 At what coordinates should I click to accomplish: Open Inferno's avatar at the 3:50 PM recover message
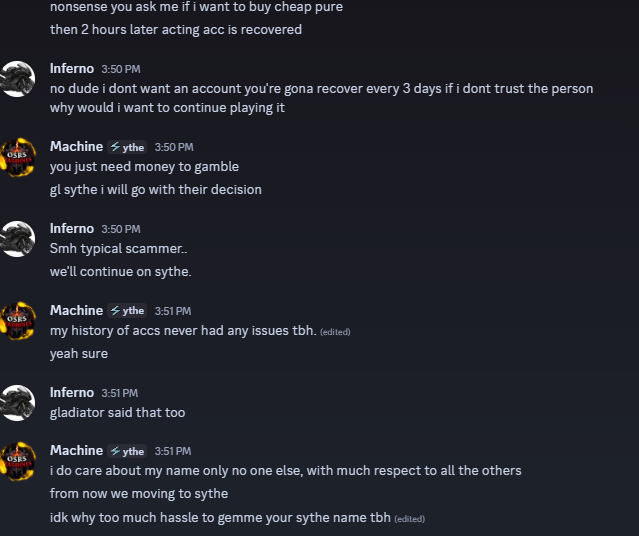pyautogui.click(x=17, y=79)
